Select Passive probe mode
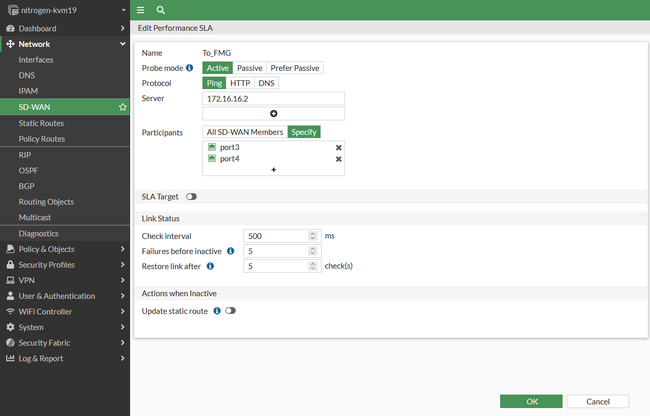Image resolution: width=650 pixels, height=416 pixels. (x=249, y=68)
